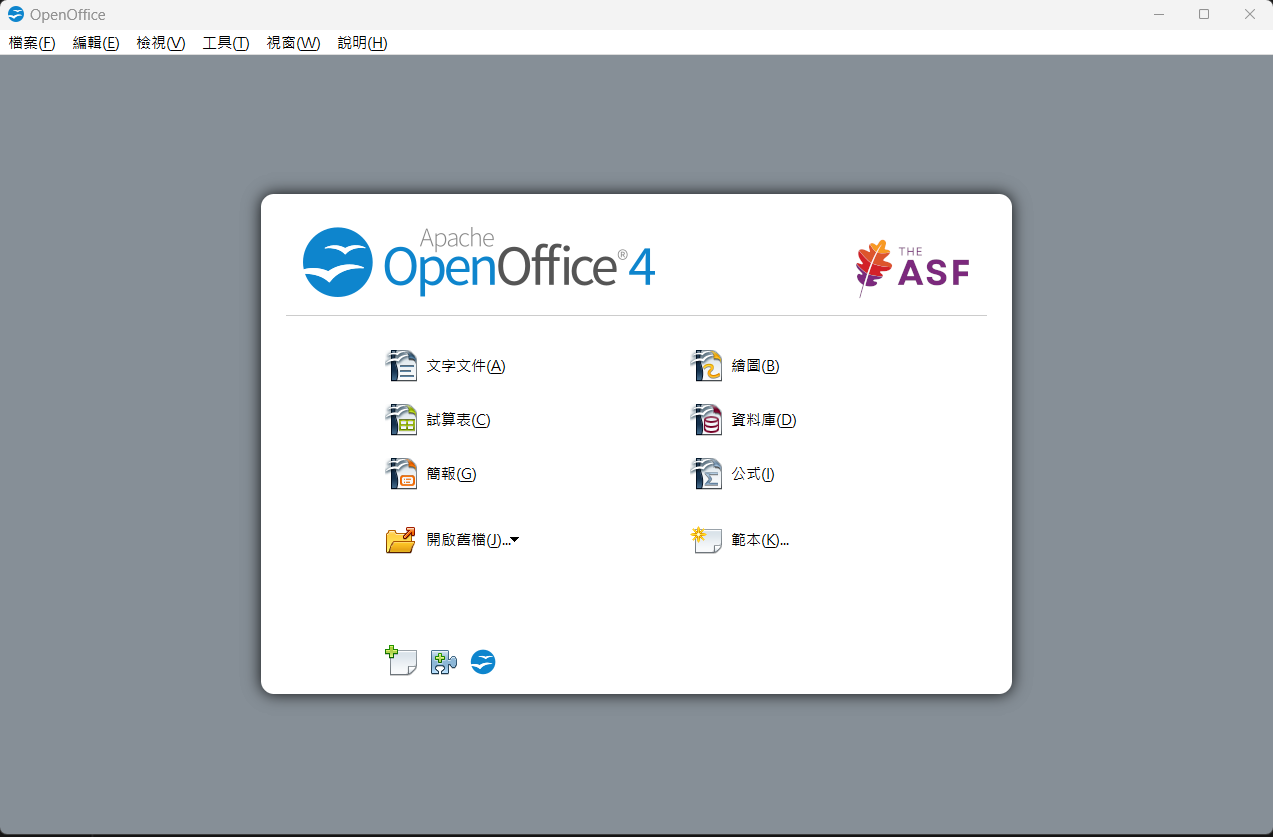Expand the 開啟舊檔 recent files dropdown arrow
Image resolution: width=1273 pixels, height=837 pixels.
(x=514, y=540)
